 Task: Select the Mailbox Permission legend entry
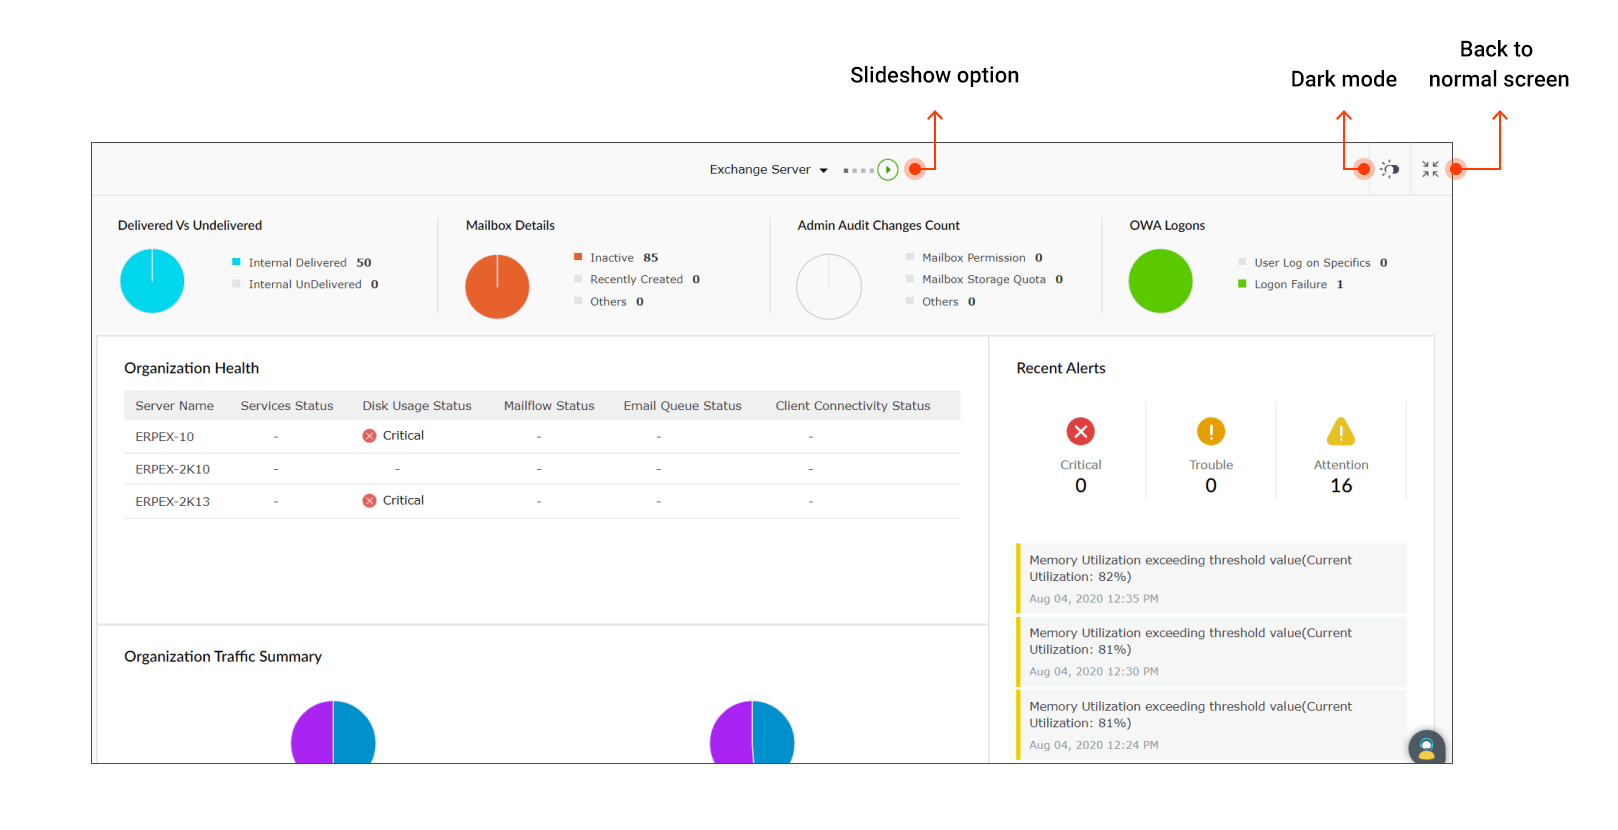pos(974,258)
